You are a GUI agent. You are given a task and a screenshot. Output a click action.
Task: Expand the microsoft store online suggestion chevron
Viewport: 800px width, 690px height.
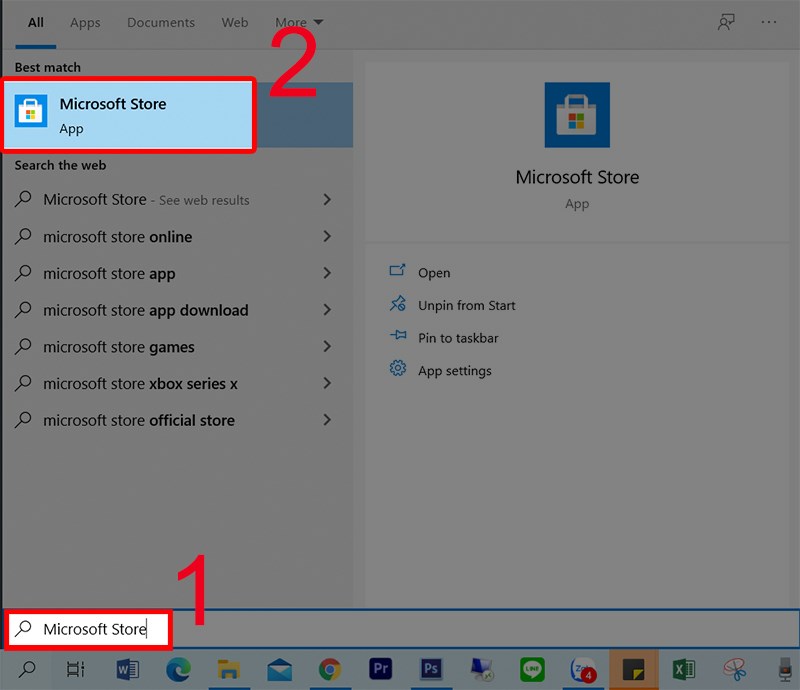pyautogui.click(x=327, y=237)
